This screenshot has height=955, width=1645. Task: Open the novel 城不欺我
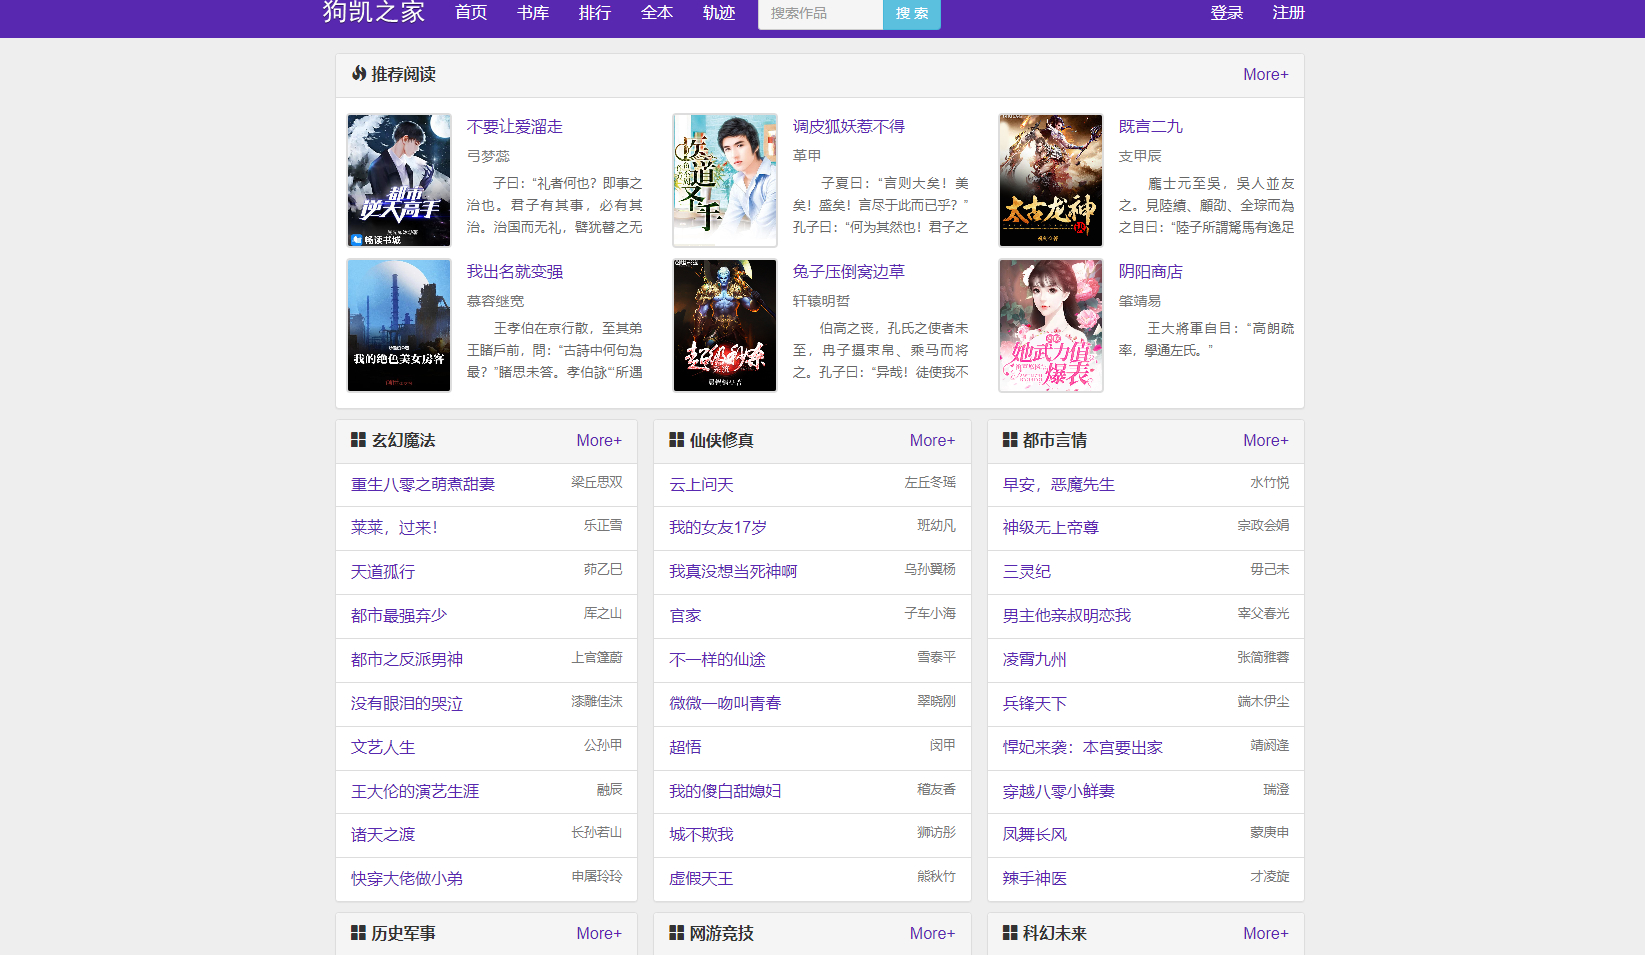tap(701, 835)
